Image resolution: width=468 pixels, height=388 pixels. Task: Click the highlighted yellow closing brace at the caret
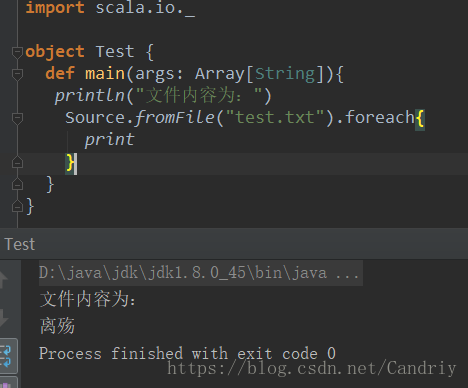pos(70,163)
